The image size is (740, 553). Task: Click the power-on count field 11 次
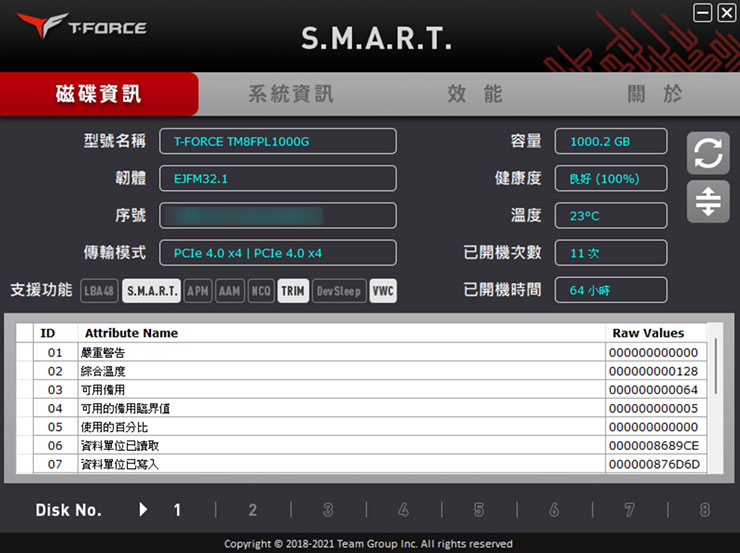pyautogui.click(x=611, y=253)
